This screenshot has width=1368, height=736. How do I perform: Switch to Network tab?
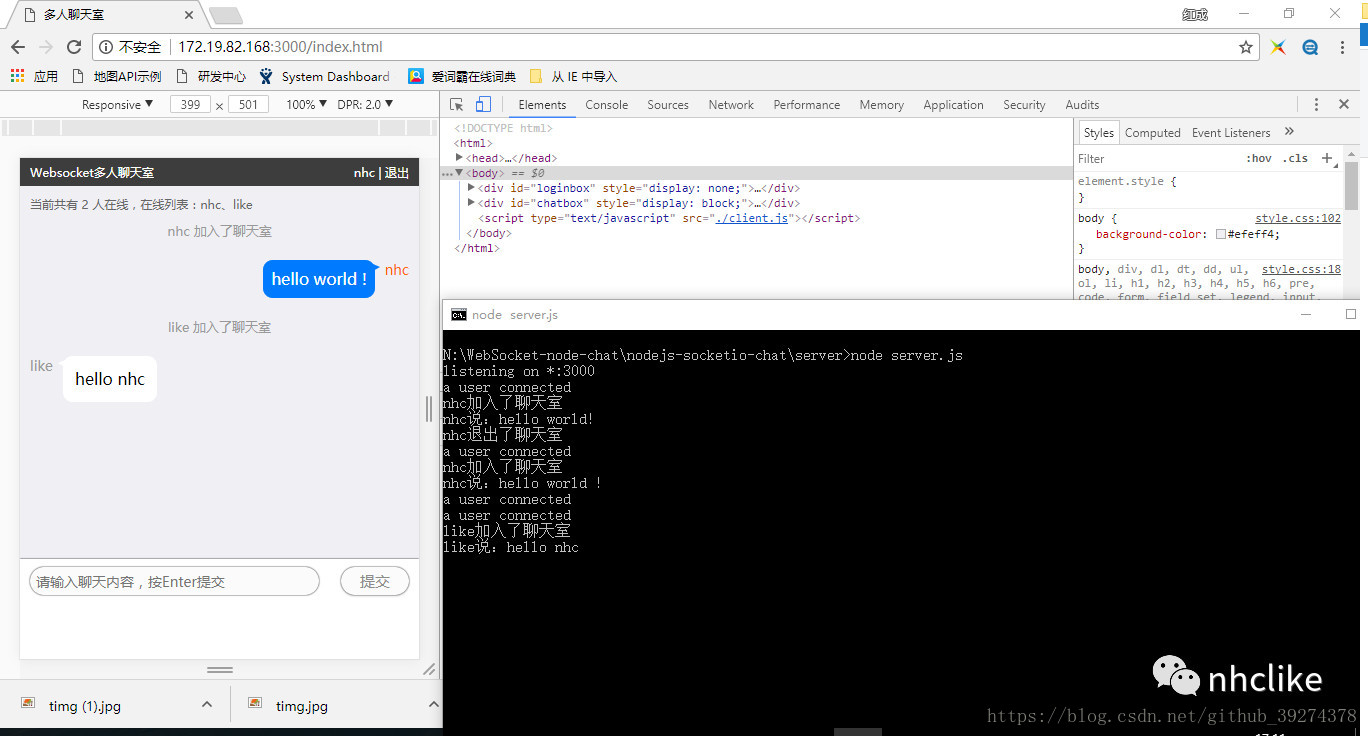pos(731,104)
